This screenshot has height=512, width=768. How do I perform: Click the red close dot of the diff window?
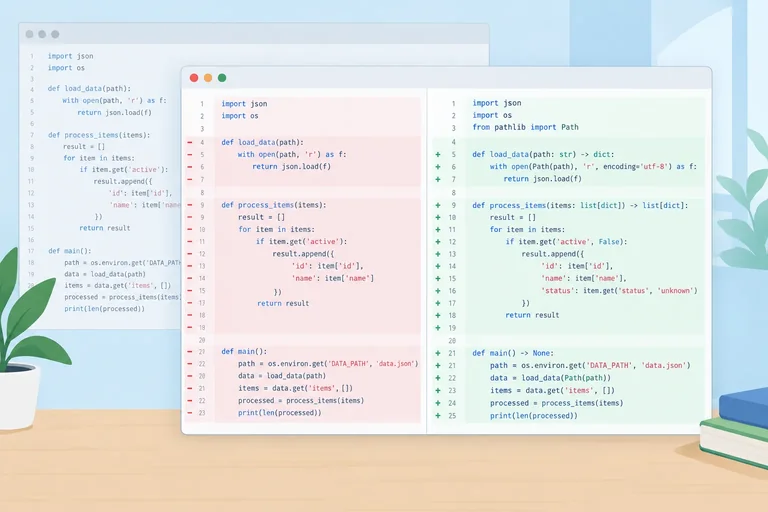click(x=194, y=78)
